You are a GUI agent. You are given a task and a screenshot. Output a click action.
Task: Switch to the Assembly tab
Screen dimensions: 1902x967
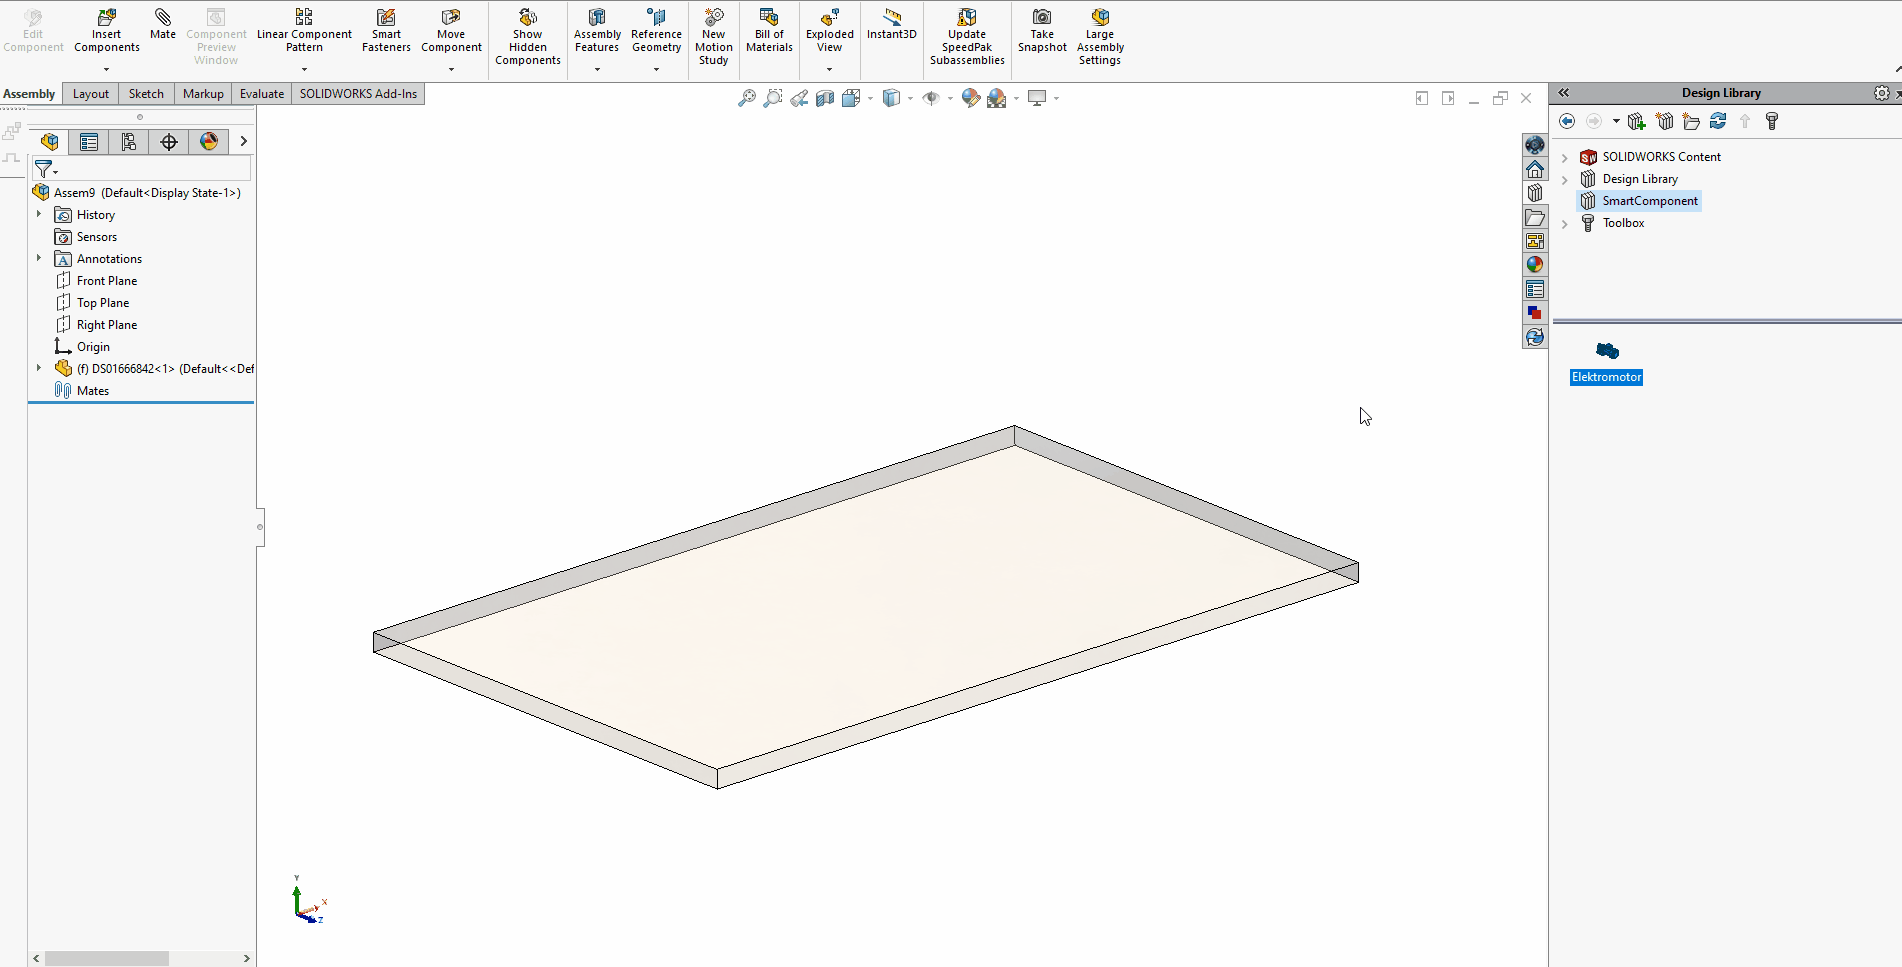tap(29, 94)
